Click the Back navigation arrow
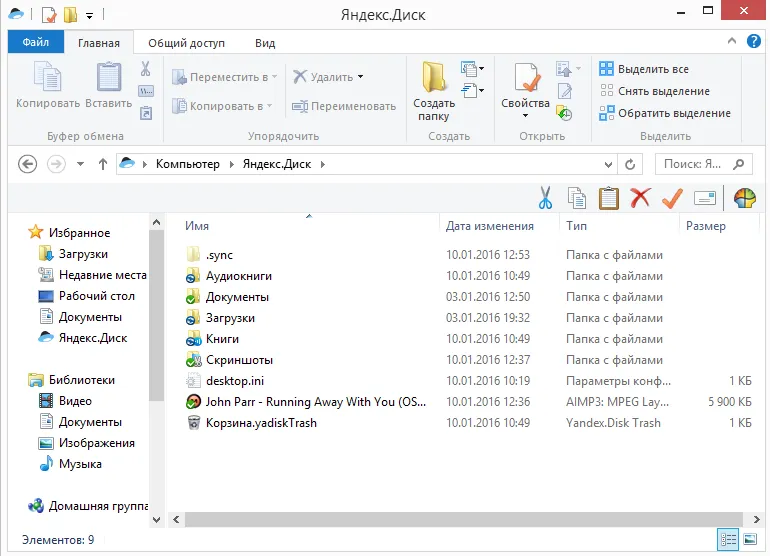Image resolution: width=770 pixels, height=556 pixels. pos(28,164)
